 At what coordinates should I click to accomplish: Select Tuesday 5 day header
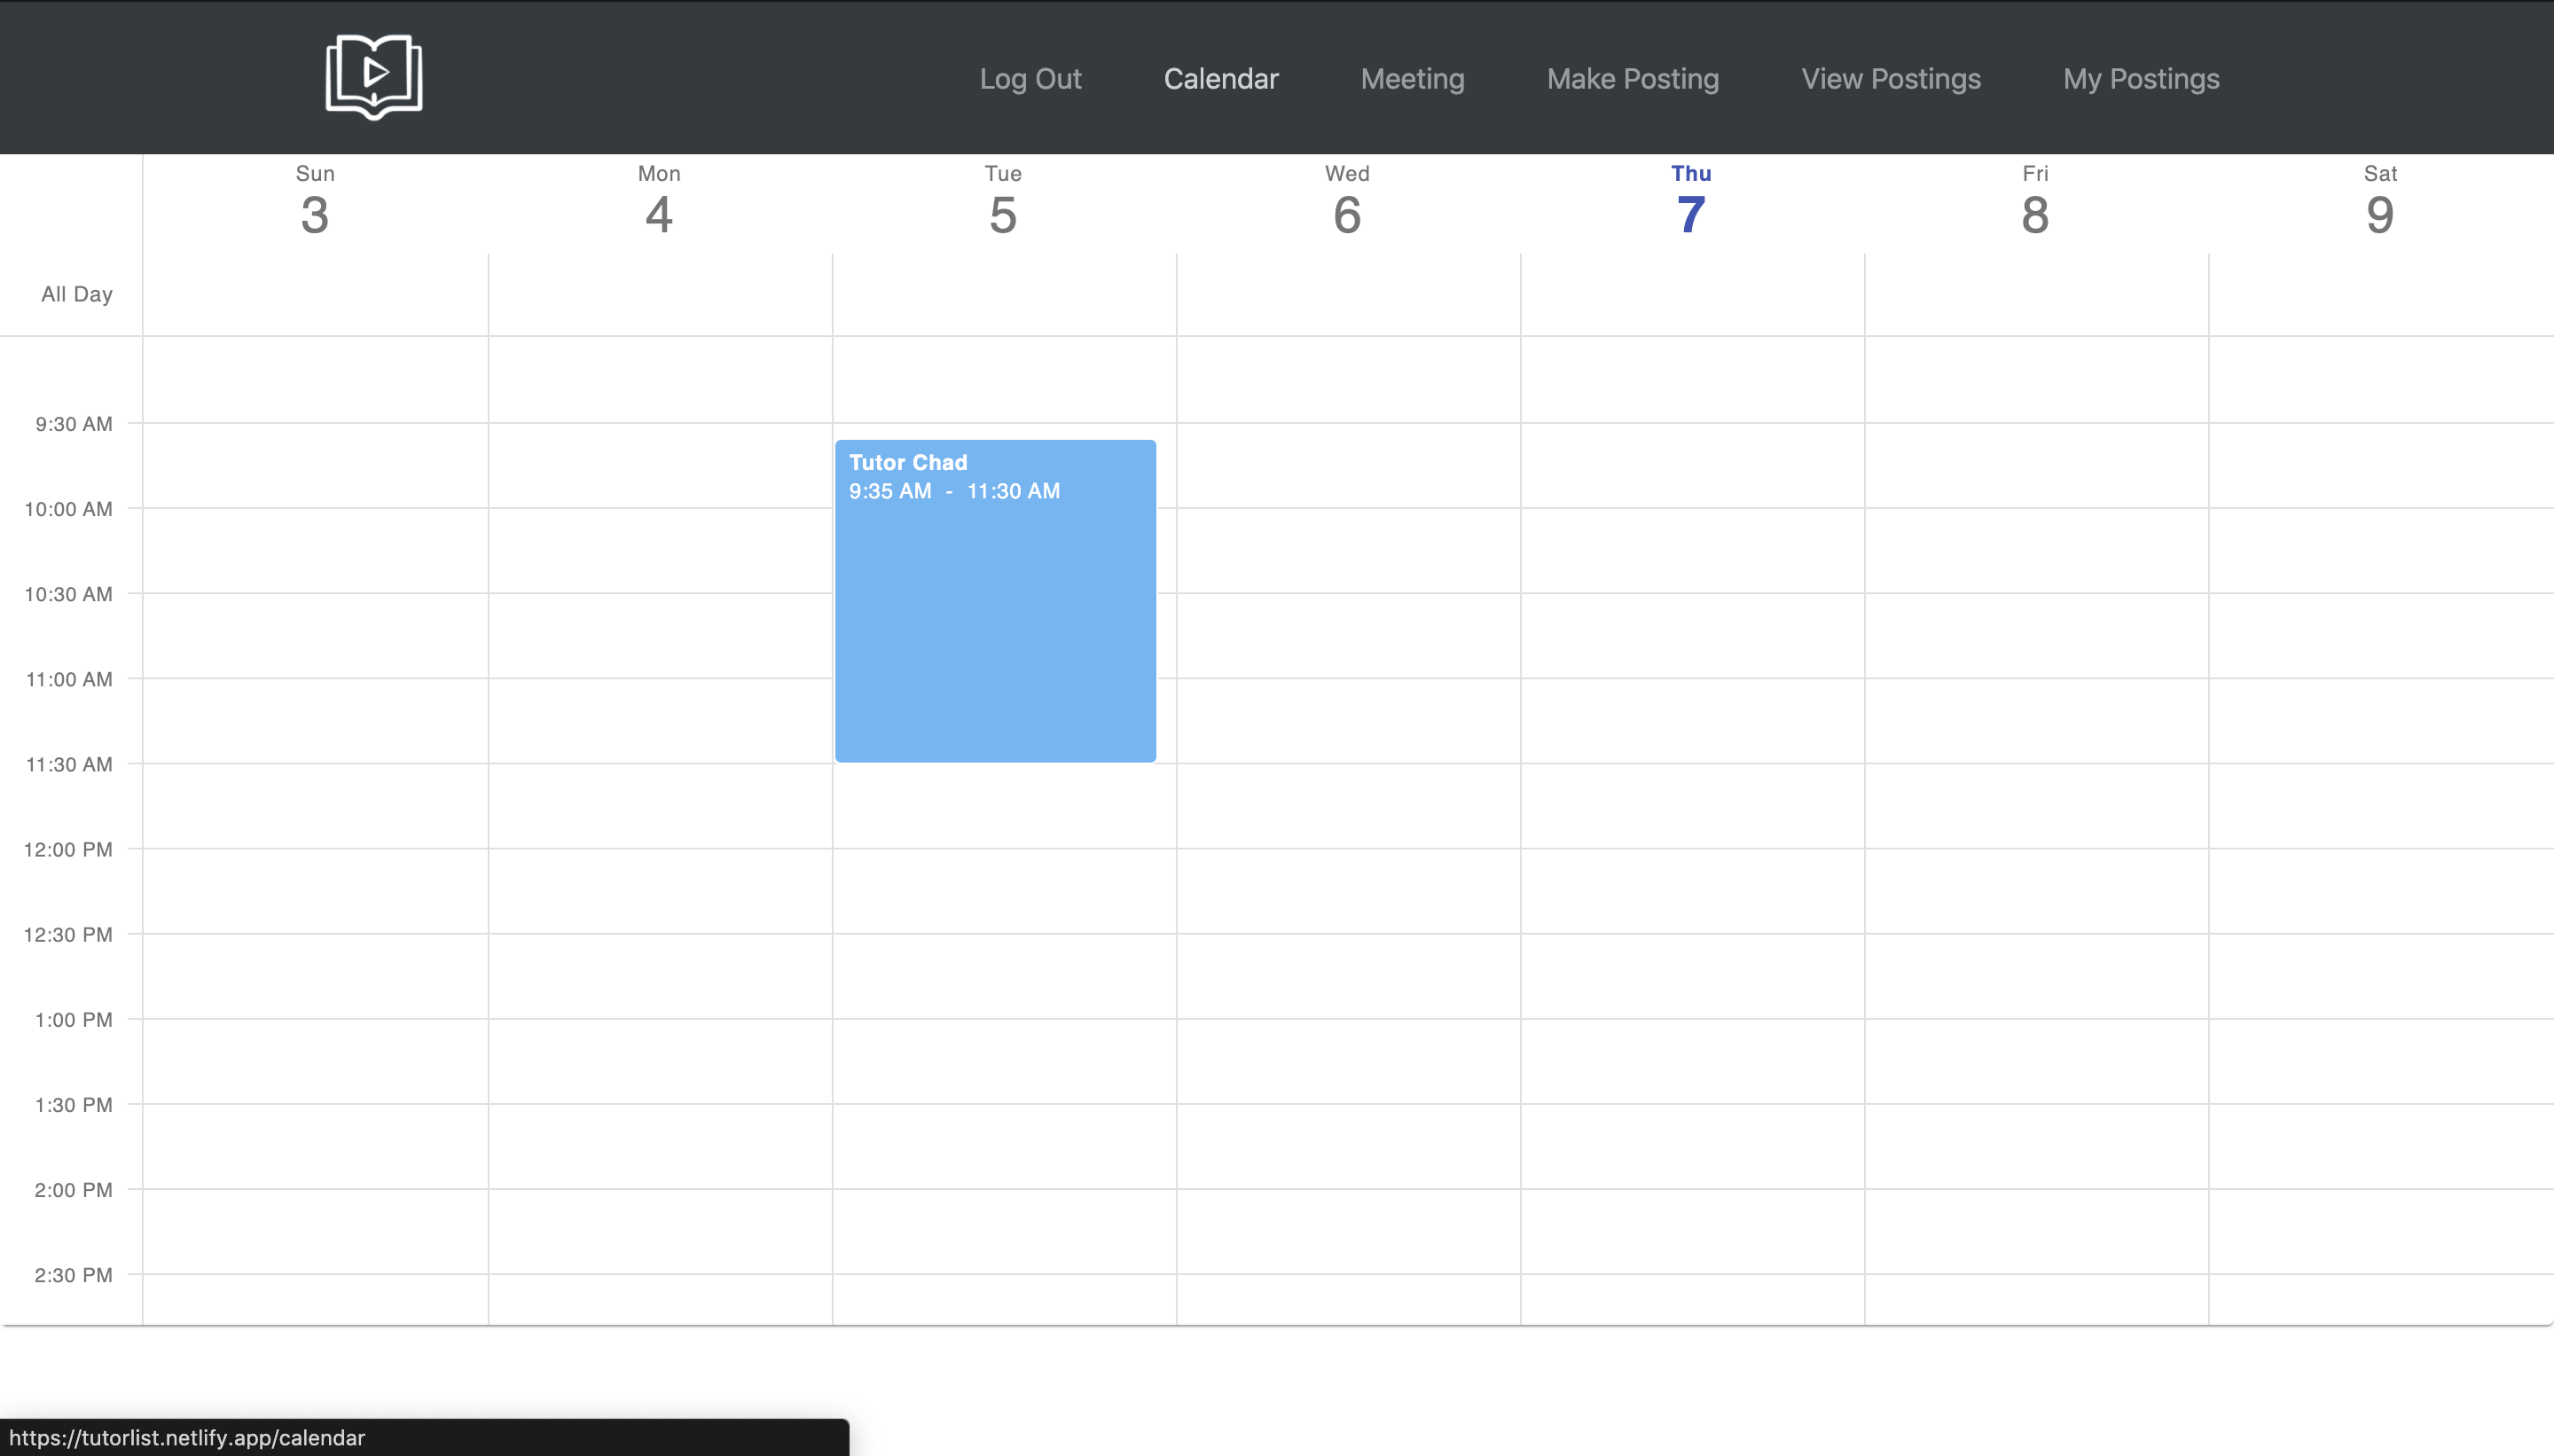pos(1003,203)
